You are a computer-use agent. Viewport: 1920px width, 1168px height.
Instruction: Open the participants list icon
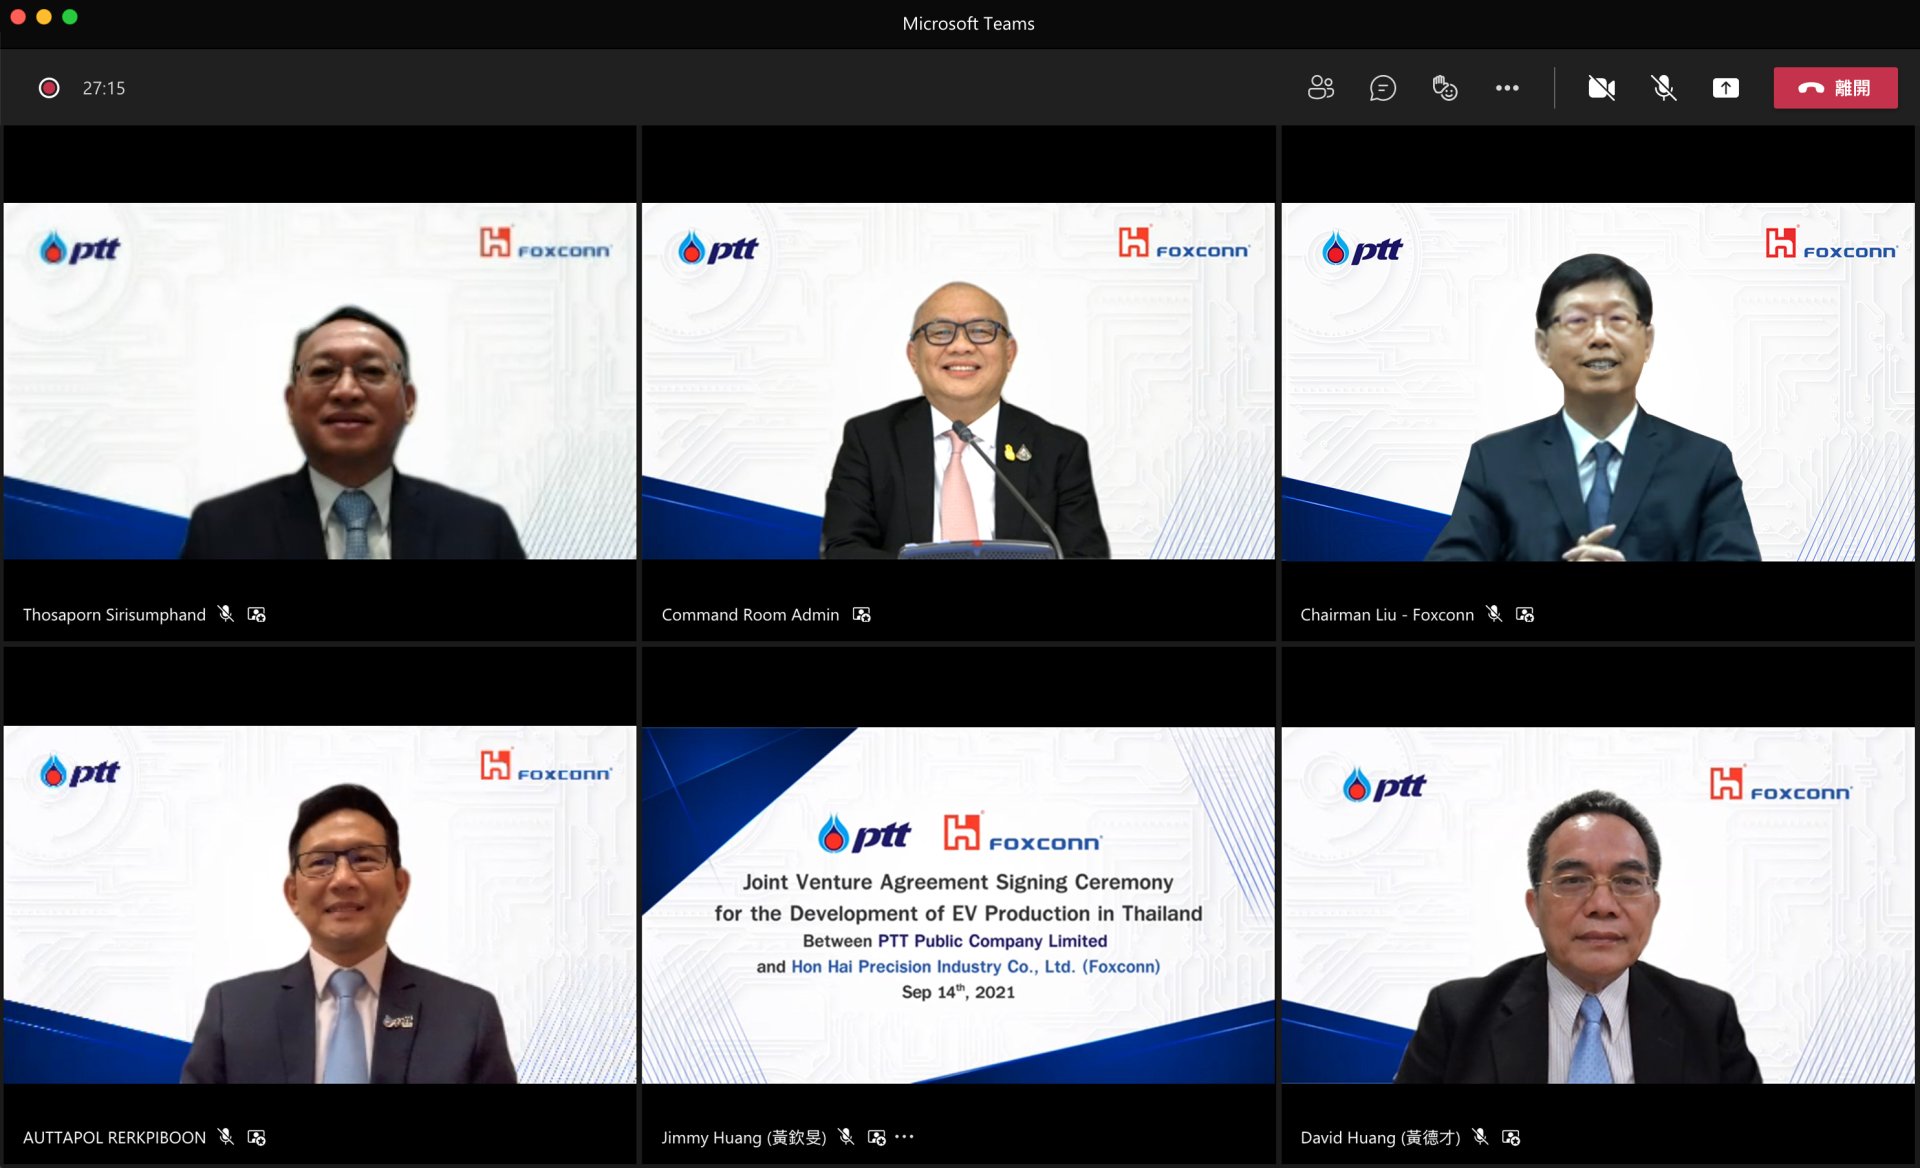pyautogui.click(x=1321, y=88)
